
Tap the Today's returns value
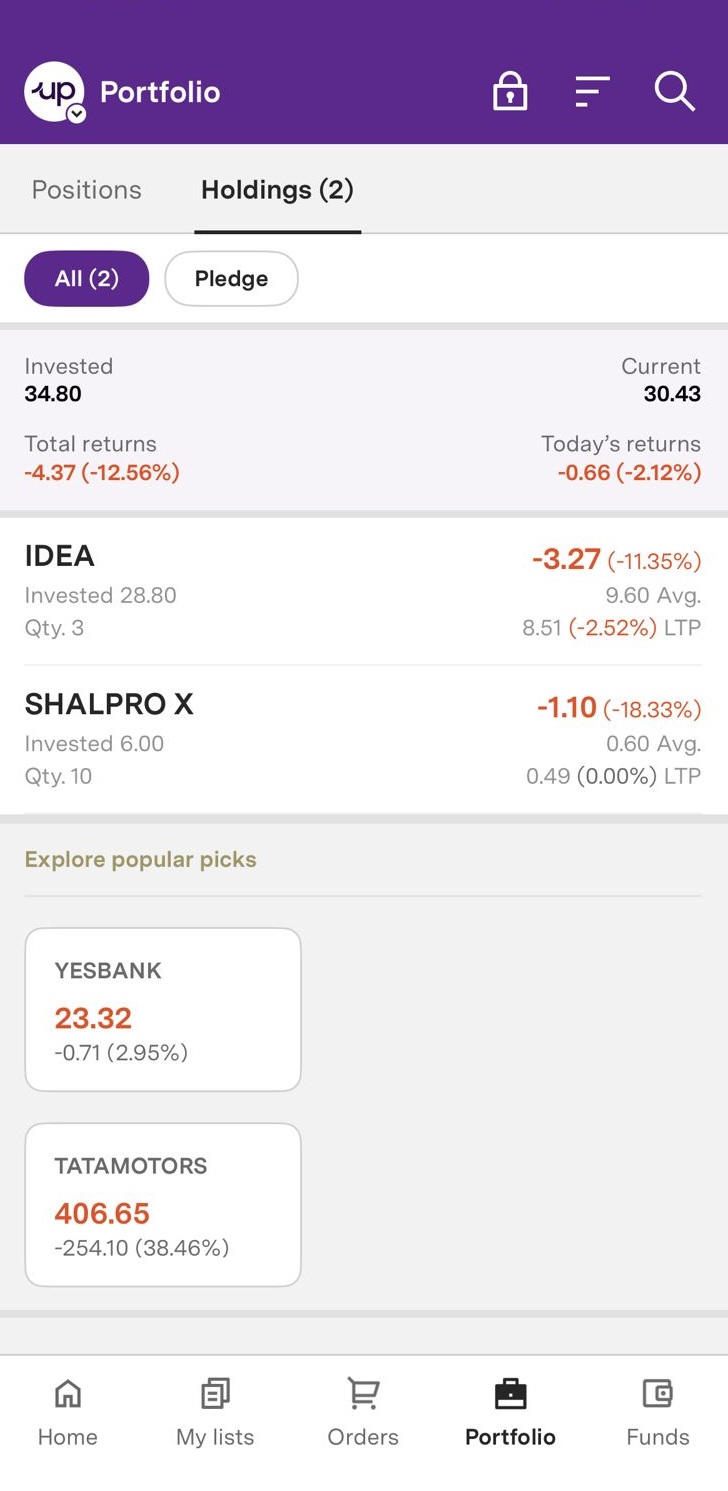click(629, 472)
